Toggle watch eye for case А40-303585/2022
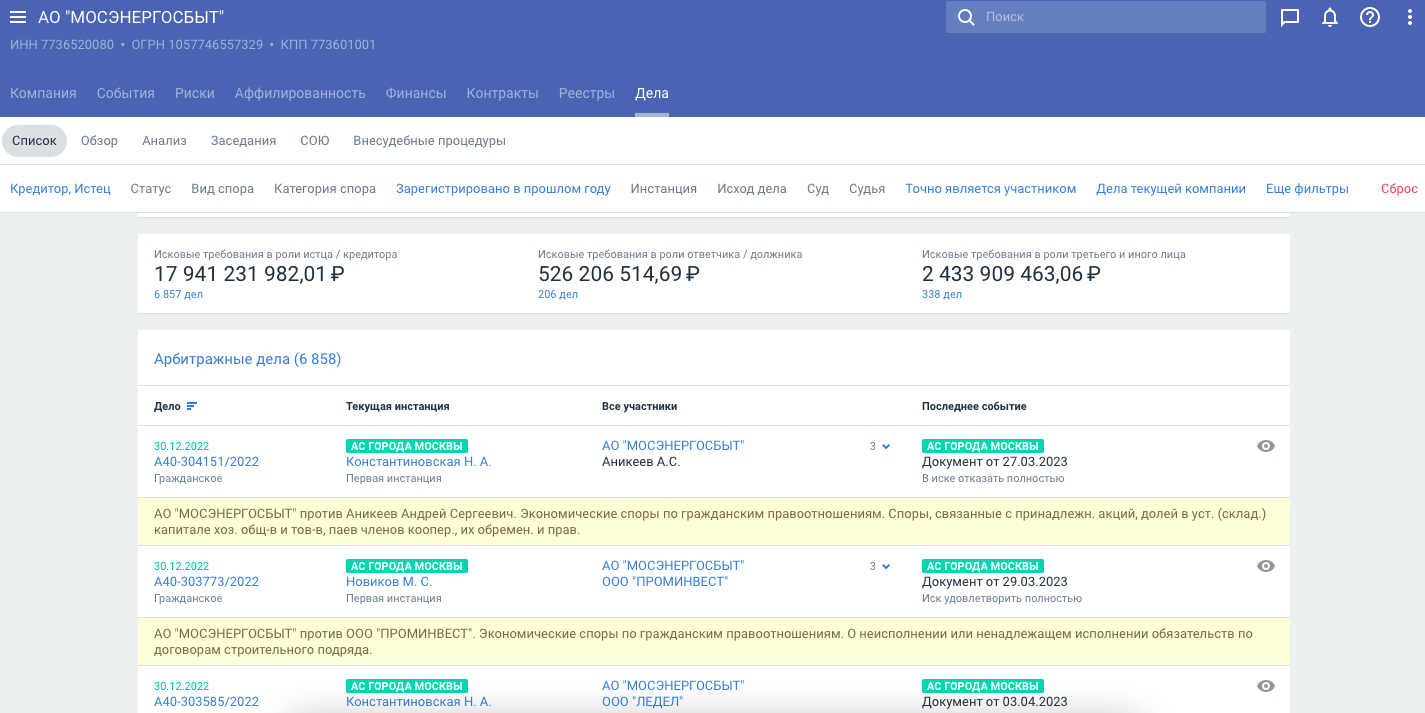The image size is (1425, 713). pos(1266,686)
